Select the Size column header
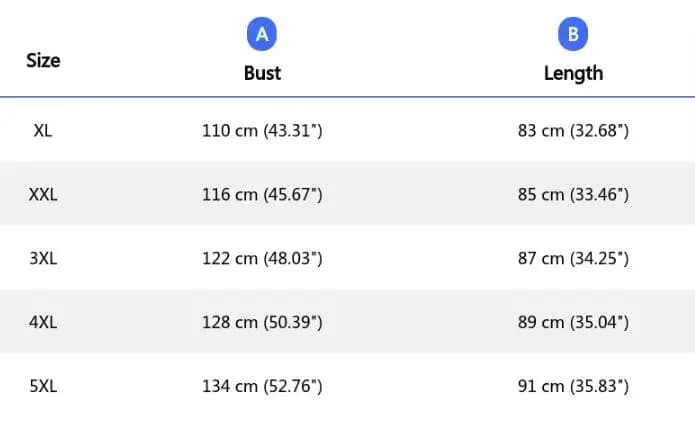The image size is (695, 439). tap(43, 61)
